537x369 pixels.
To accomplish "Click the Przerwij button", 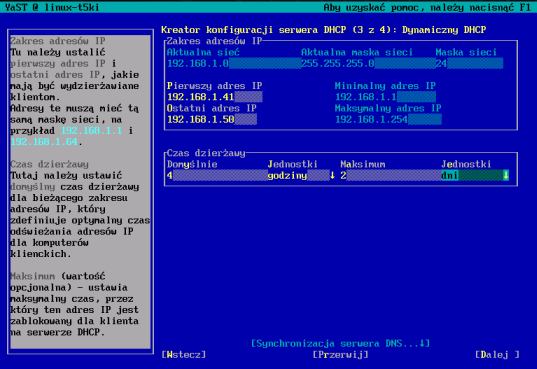I will (x=340, y=355).
